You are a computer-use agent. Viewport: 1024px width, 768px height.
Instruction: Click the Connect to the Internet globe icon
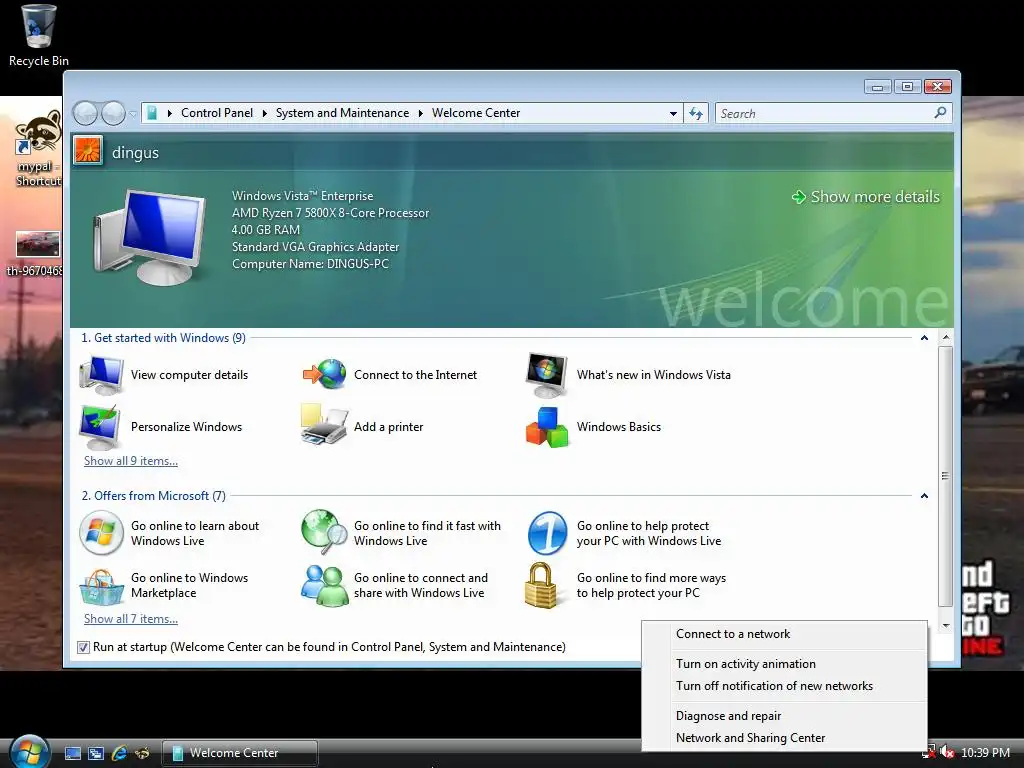point(325,375)
